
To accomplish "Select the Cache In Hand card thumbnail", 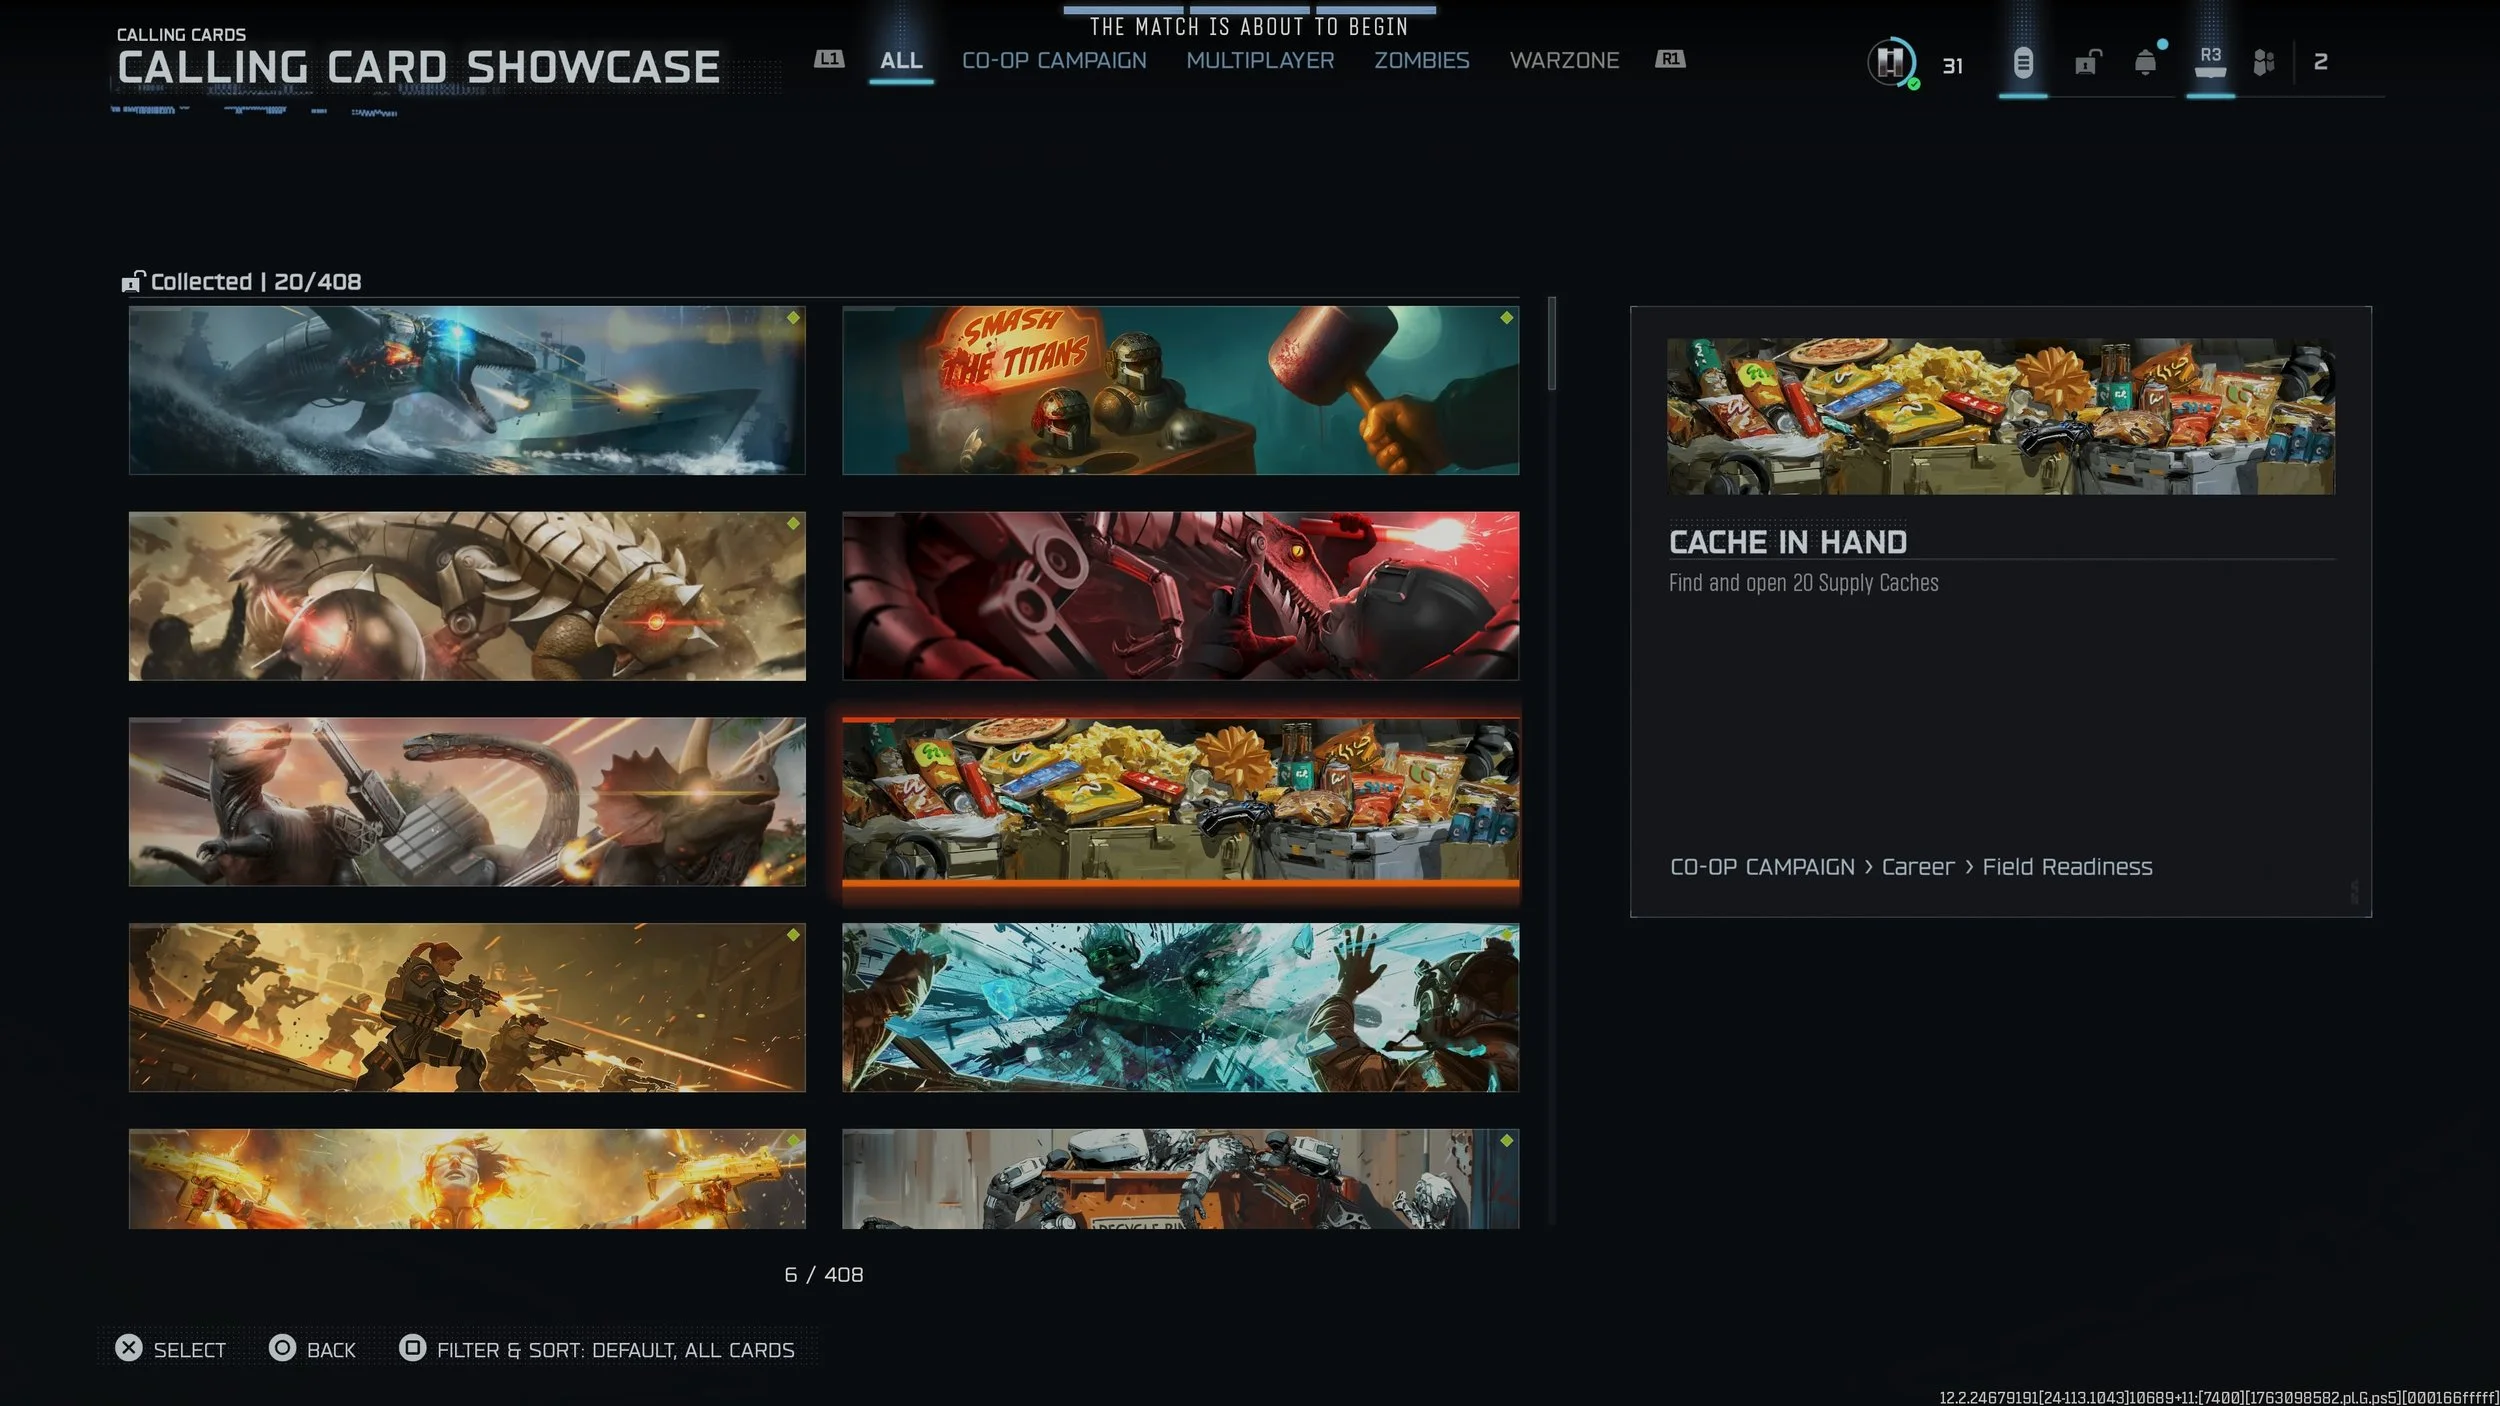I will point(1180,801).
